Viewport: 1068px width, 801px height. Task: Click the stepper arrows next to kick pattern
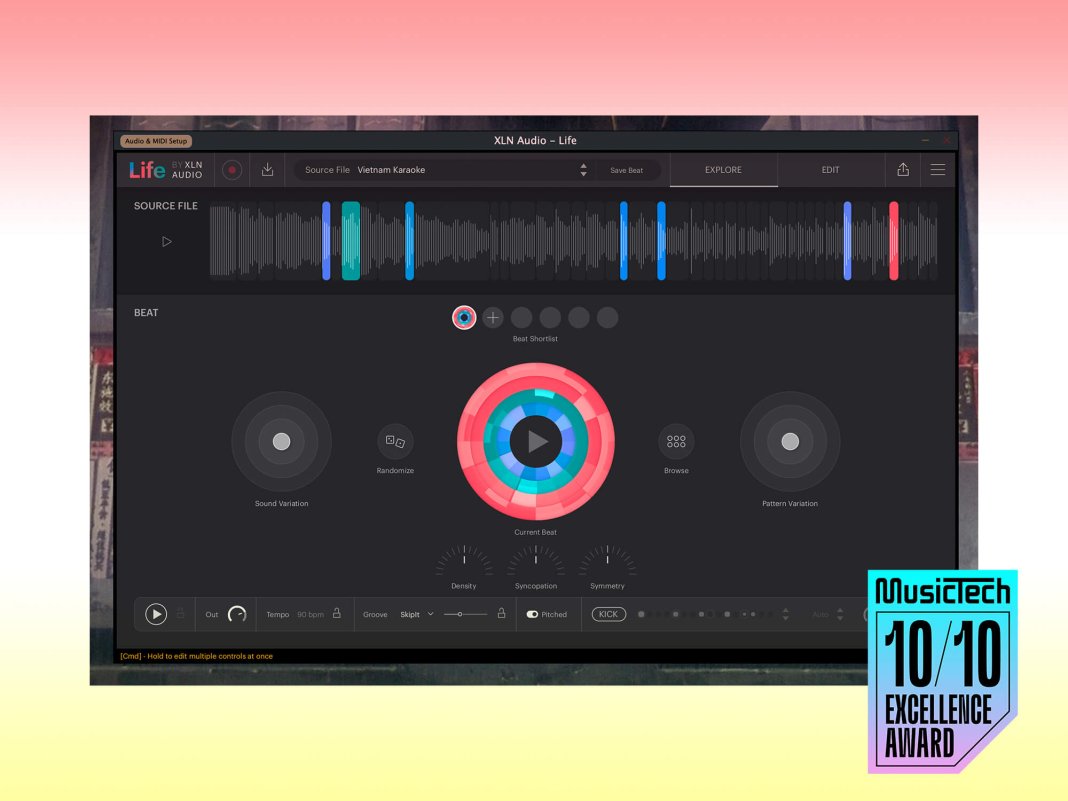785,614
